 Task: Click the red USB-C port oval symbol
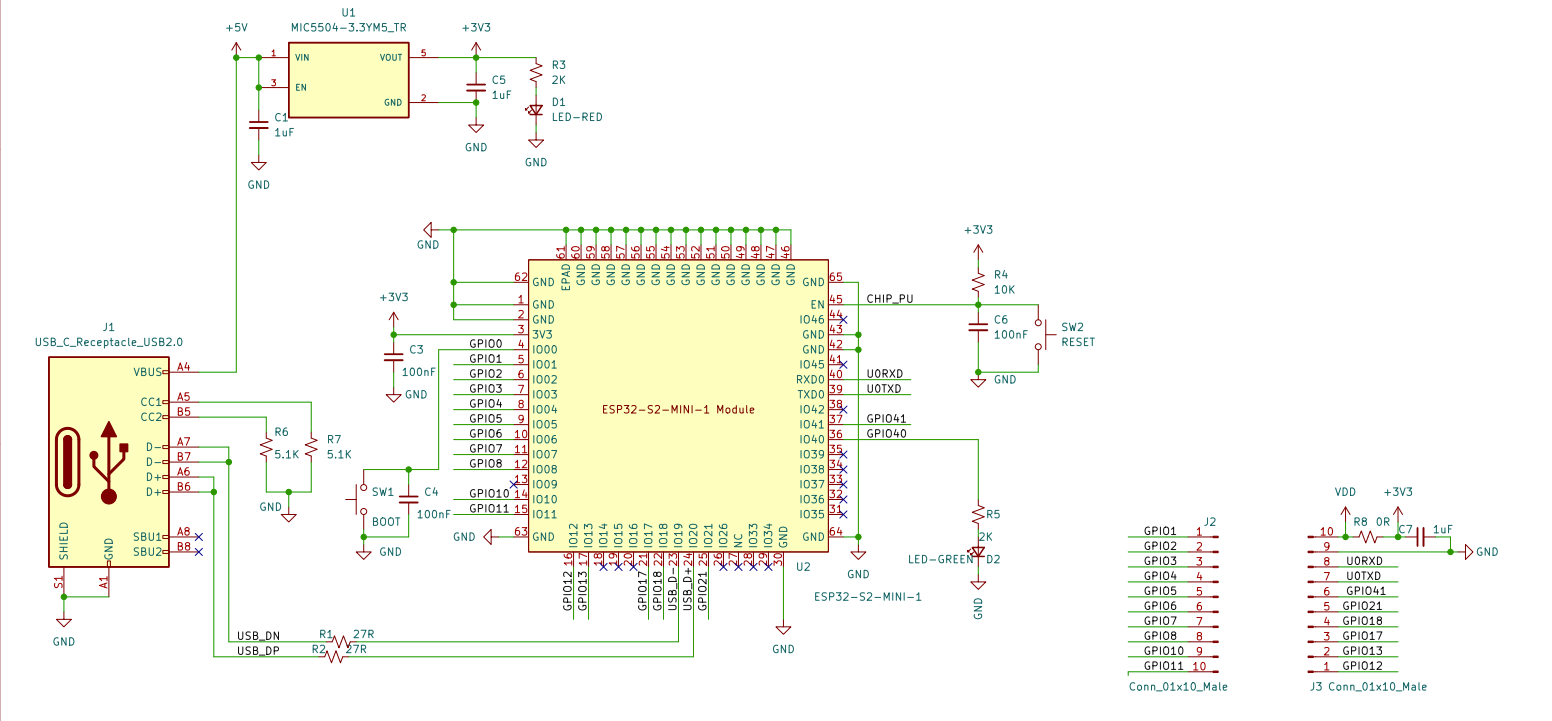tap(66, 462)
